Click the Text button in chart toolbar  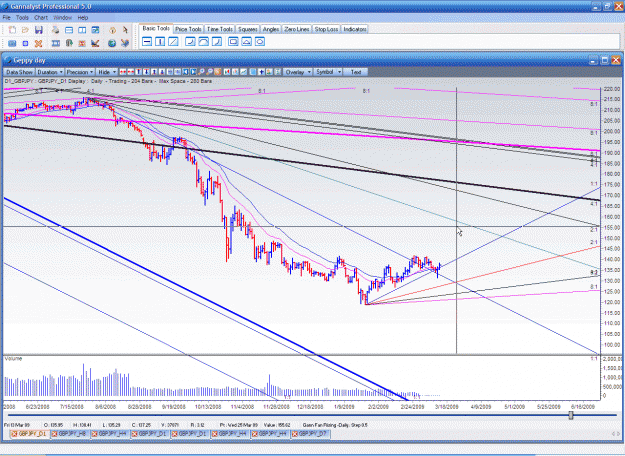click(x=356, y=72)
